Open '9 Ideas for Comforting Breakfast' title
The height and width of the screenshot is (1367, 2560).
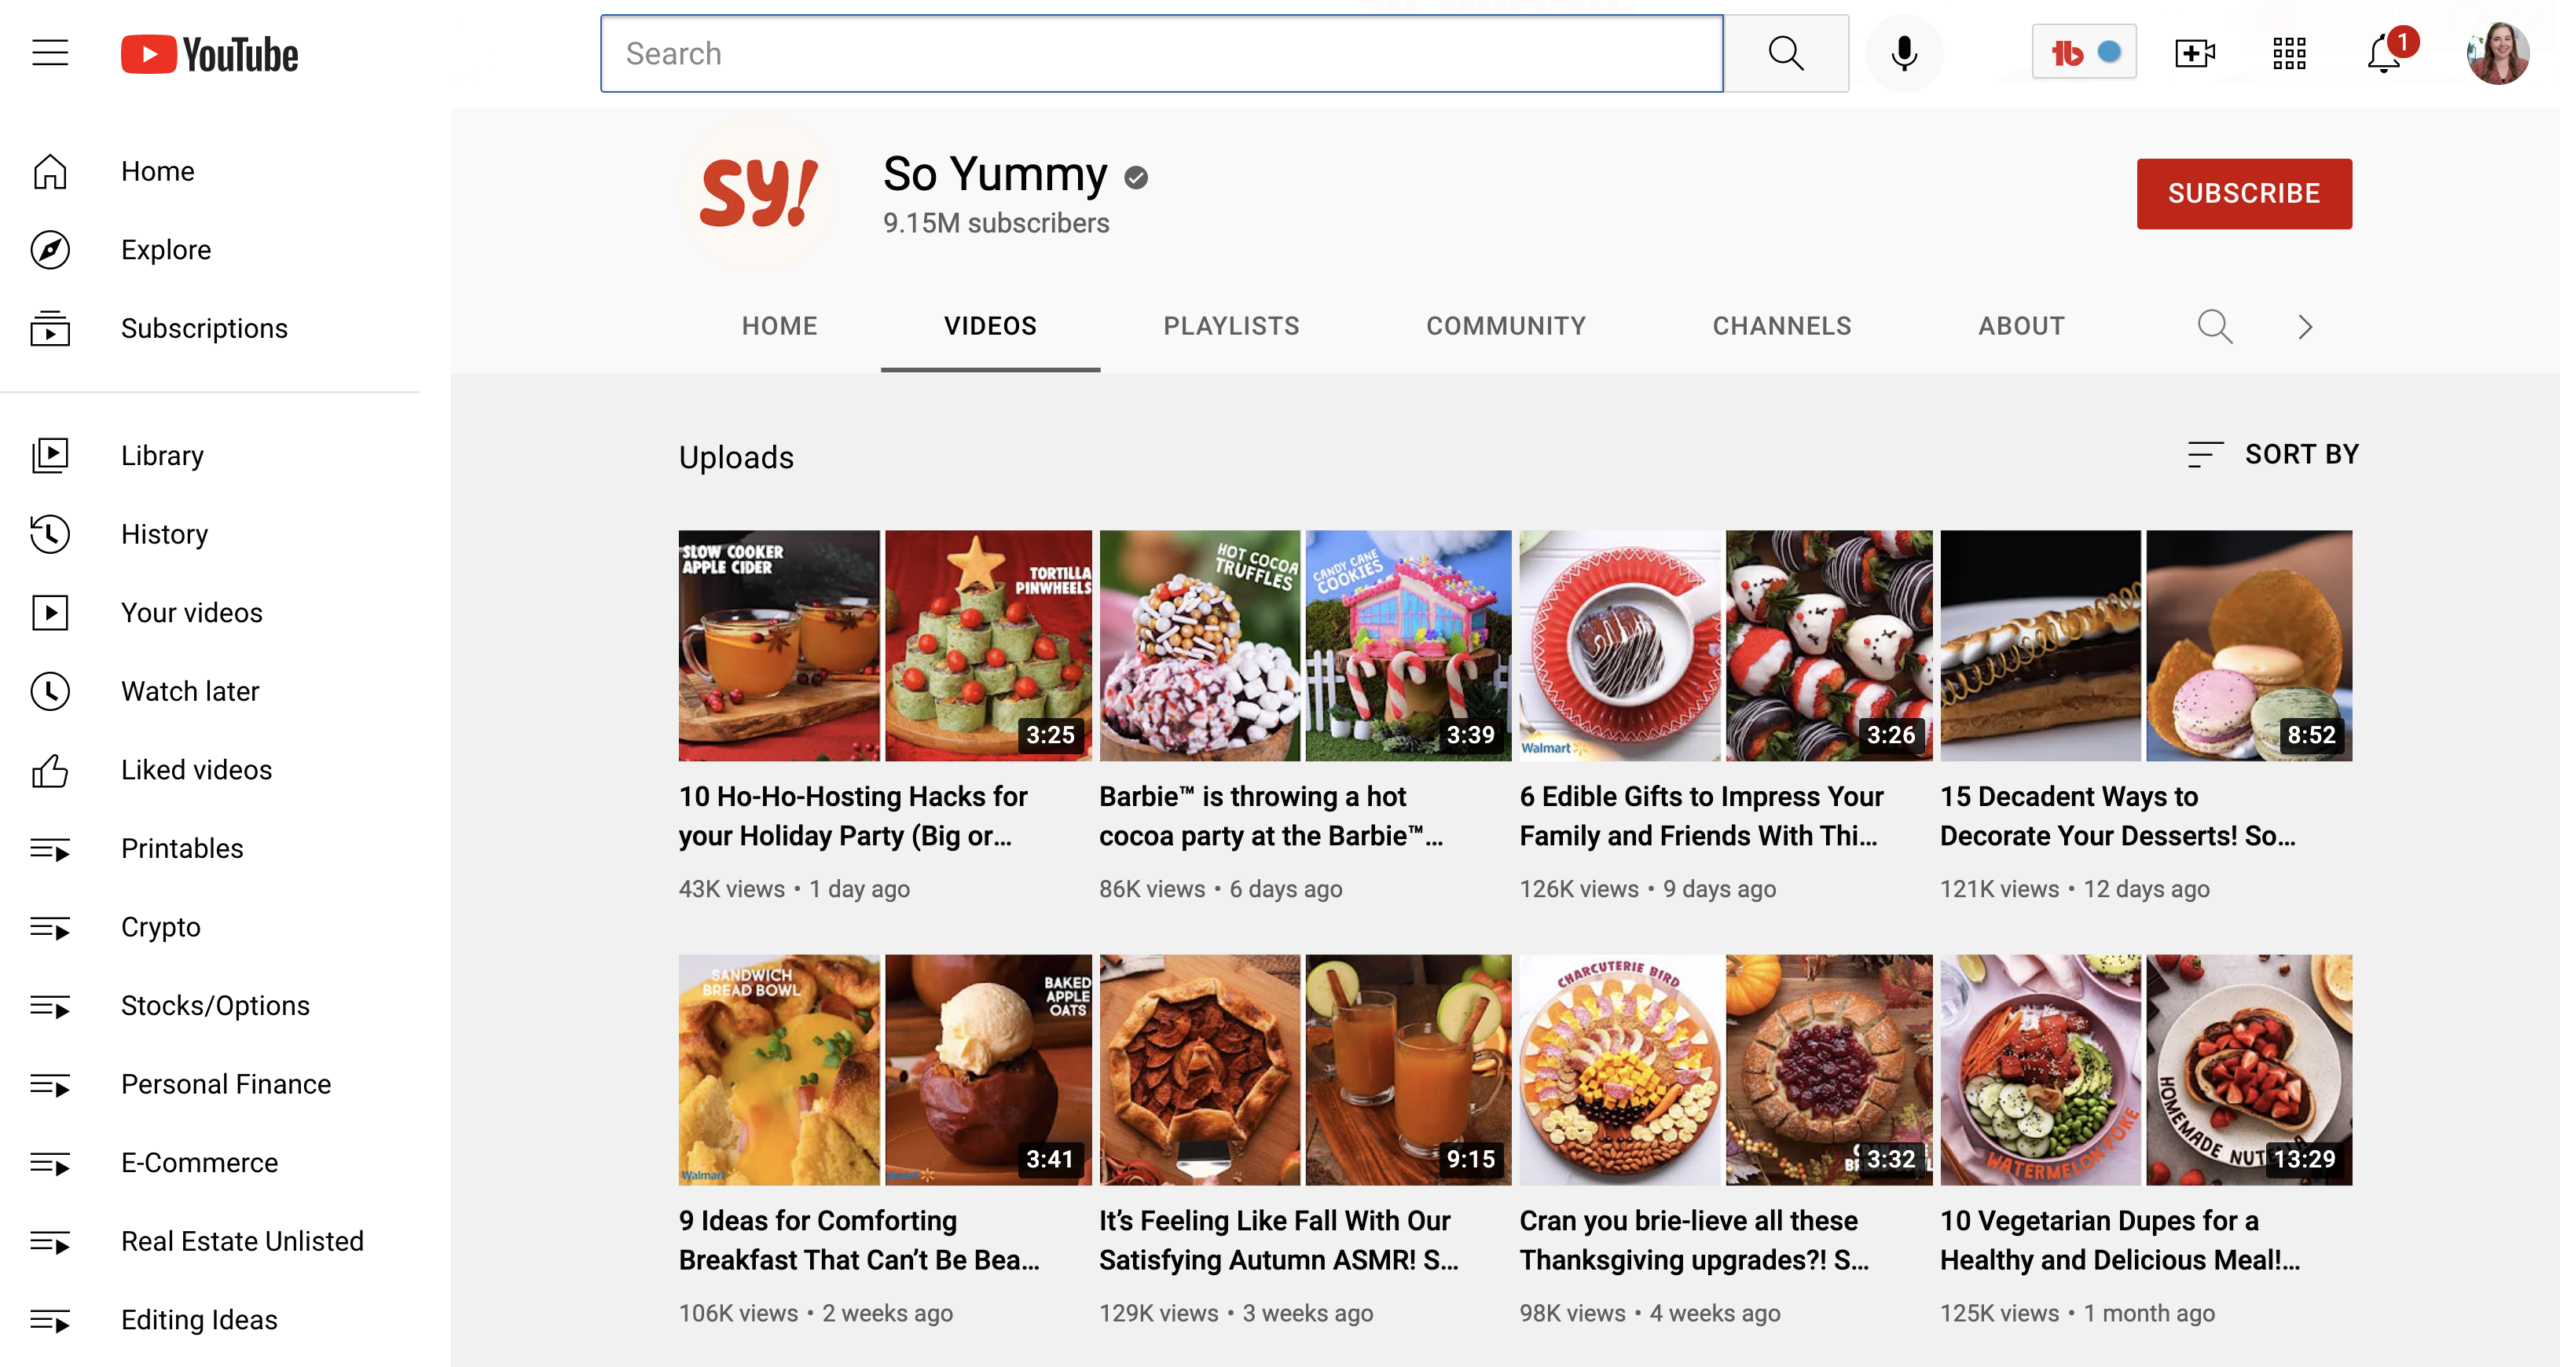pyautogui.click(x=859, y=1240)
